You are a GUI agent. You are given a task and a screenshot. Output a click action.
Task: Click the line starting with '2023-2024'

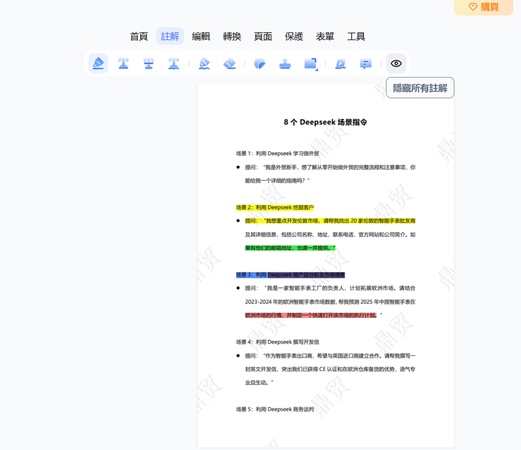(x=330, y=302)
